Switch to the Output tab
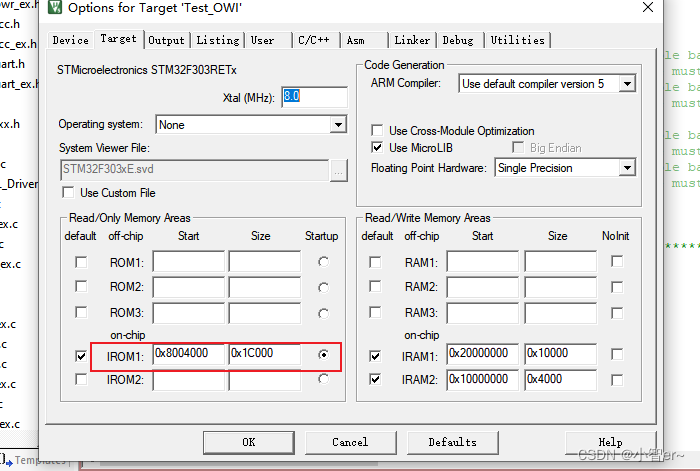This screenshot has width=700, height=471. click(x=166, y=40)
